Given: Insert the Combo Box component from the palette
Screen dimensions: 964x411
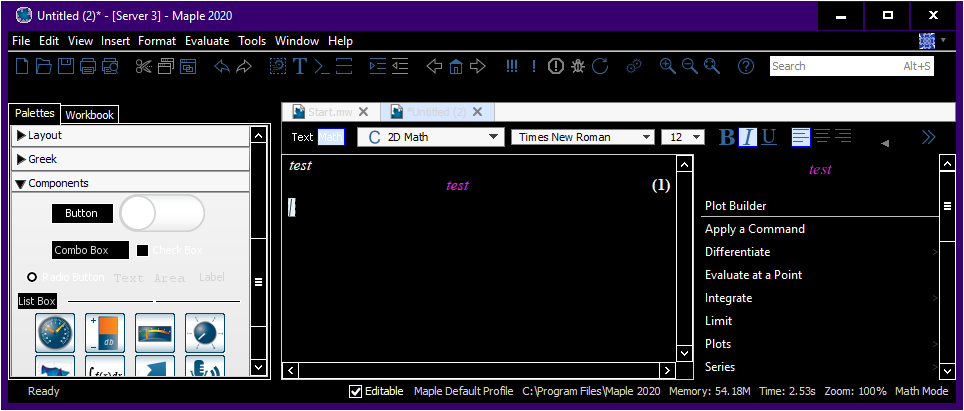Looking at the screenshot, I should point(90,250).
